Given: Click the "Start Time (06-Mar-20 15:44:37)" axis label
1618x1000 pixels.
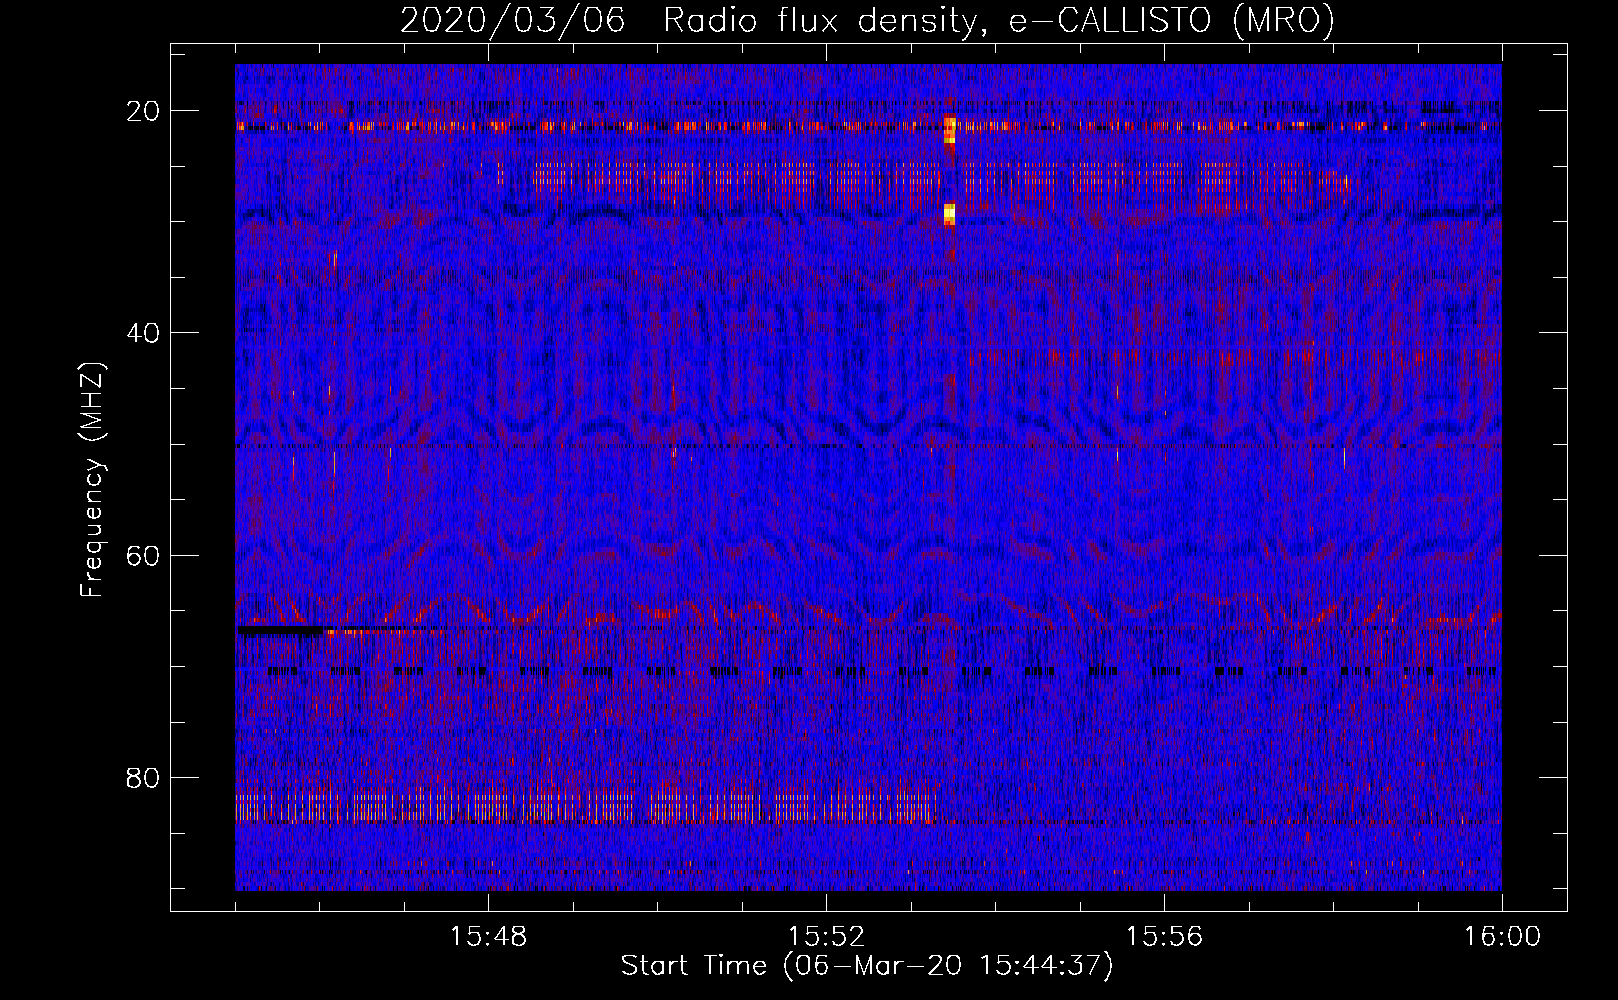Looking at the screenshot, I should [867, 966].
